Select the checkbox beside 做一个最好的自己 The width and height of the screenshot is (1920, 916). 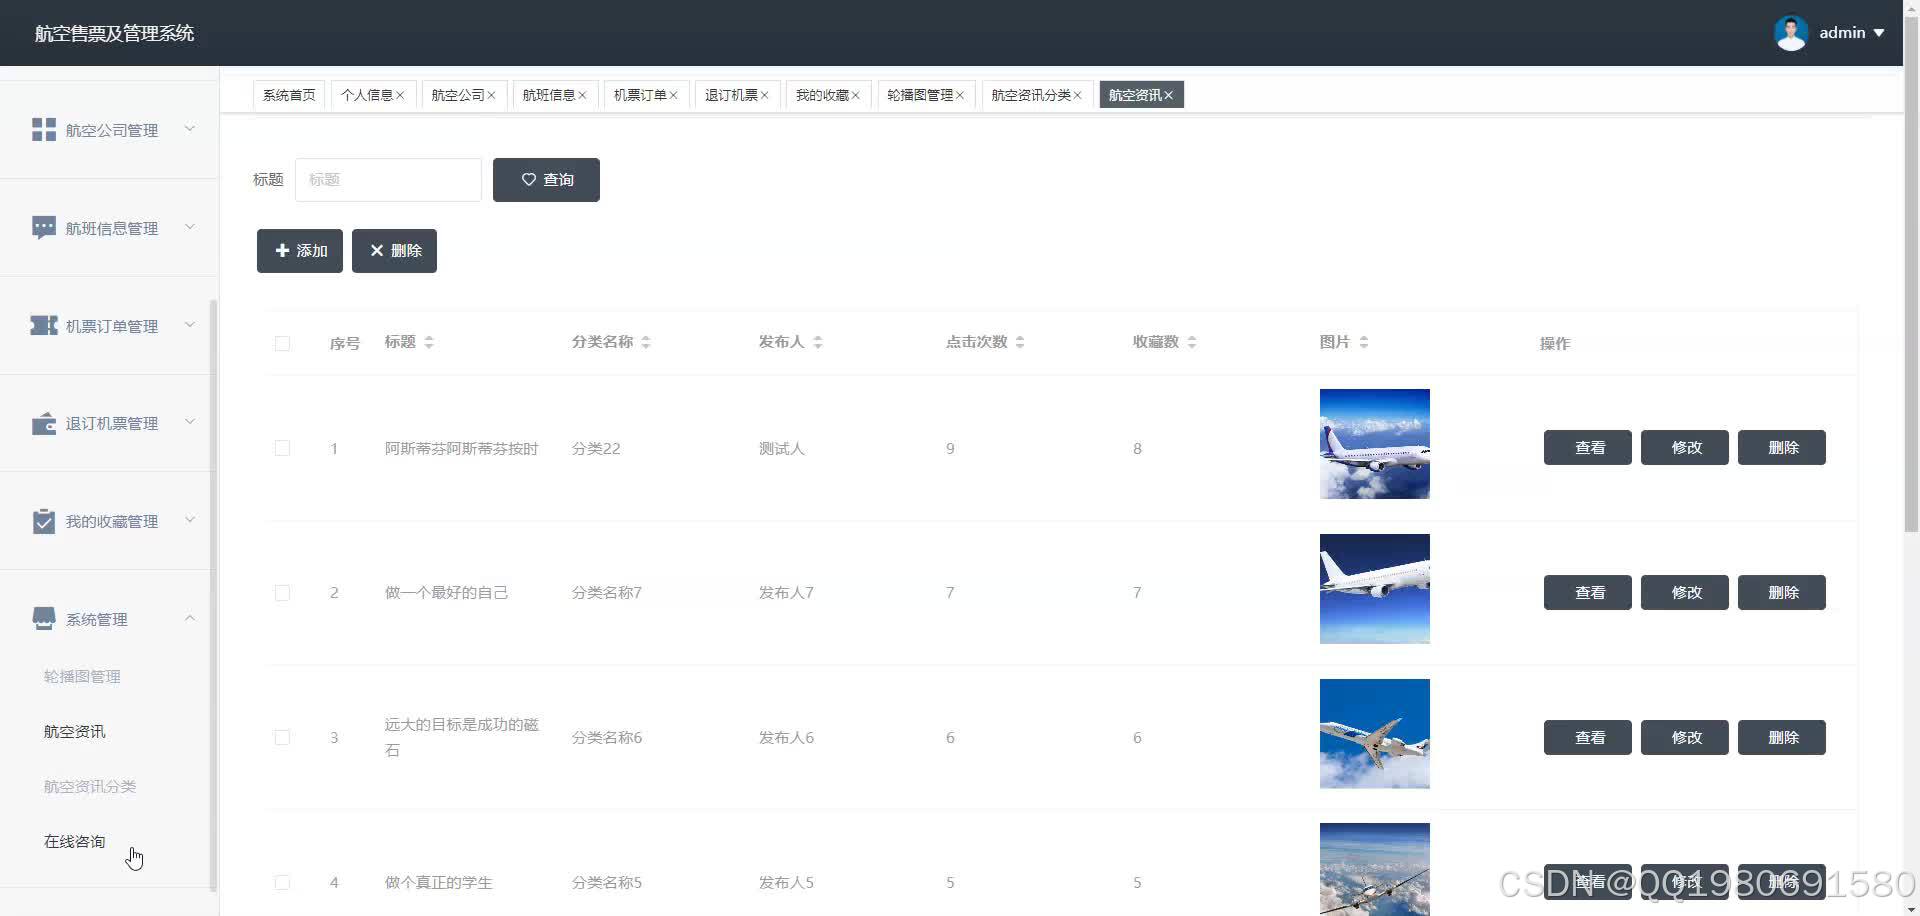282,592
